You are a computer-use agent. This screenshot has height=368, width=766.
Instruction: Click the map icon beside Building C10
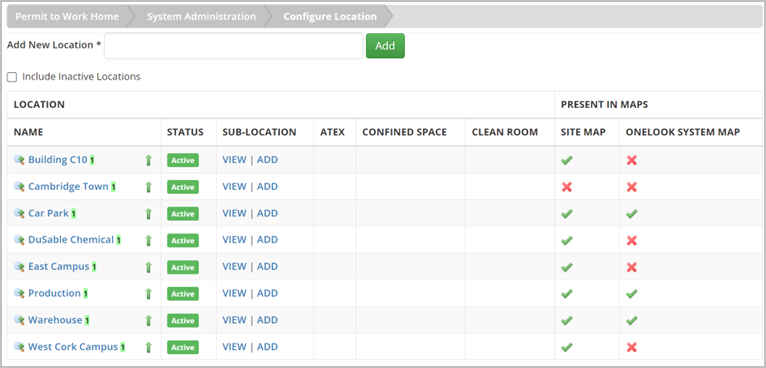pos(19,160)
